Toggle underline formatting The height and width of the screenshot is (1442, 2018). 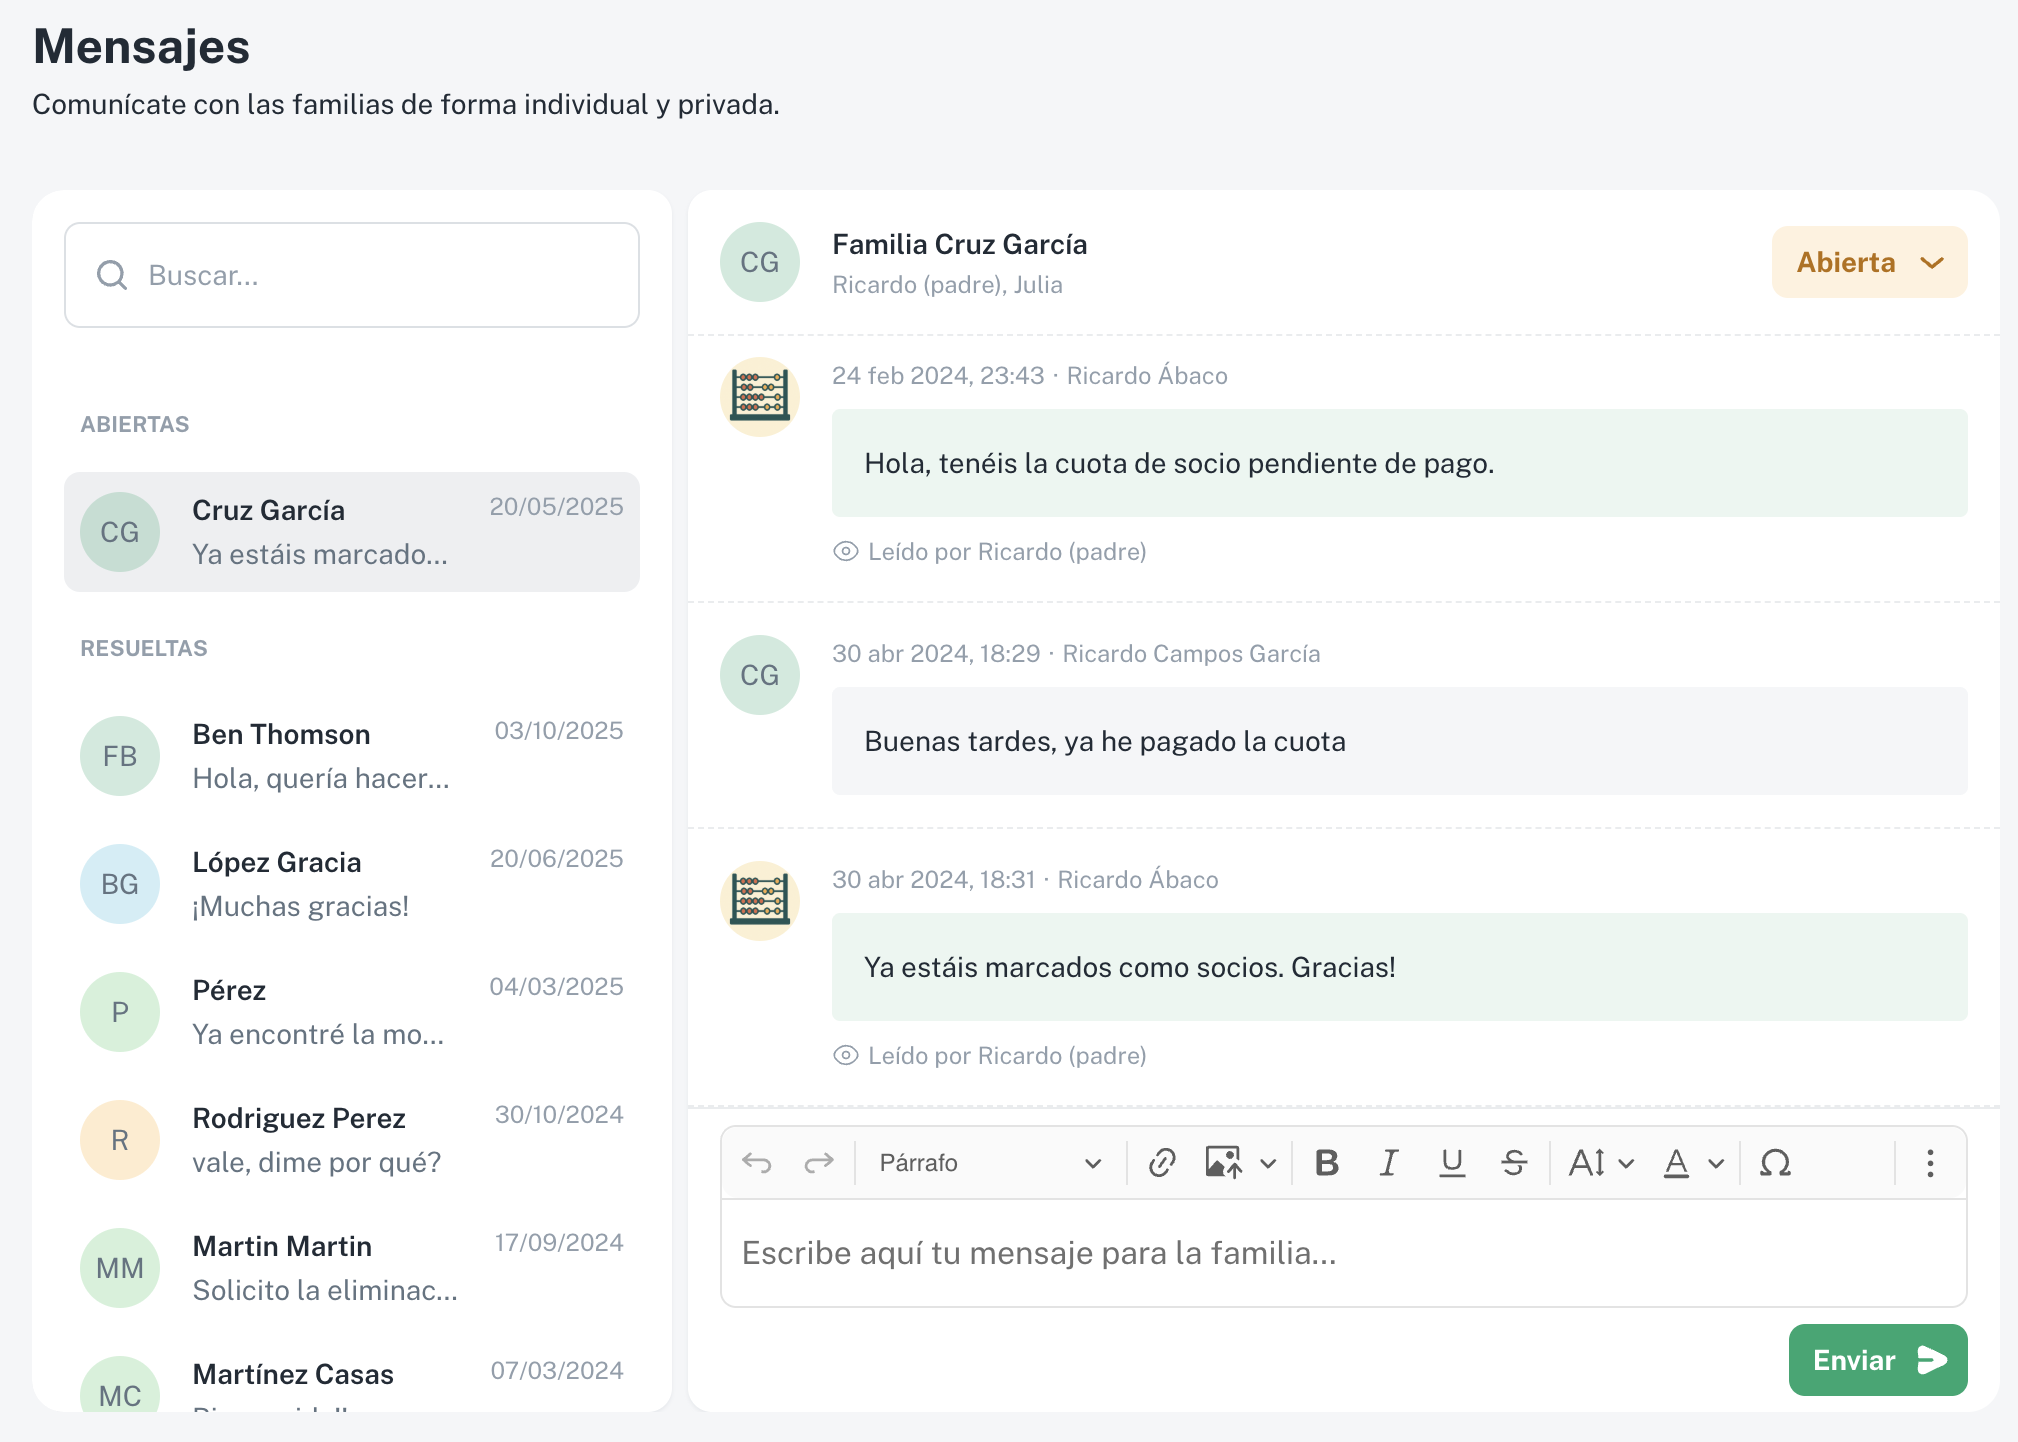(x=1452, y=1163)
